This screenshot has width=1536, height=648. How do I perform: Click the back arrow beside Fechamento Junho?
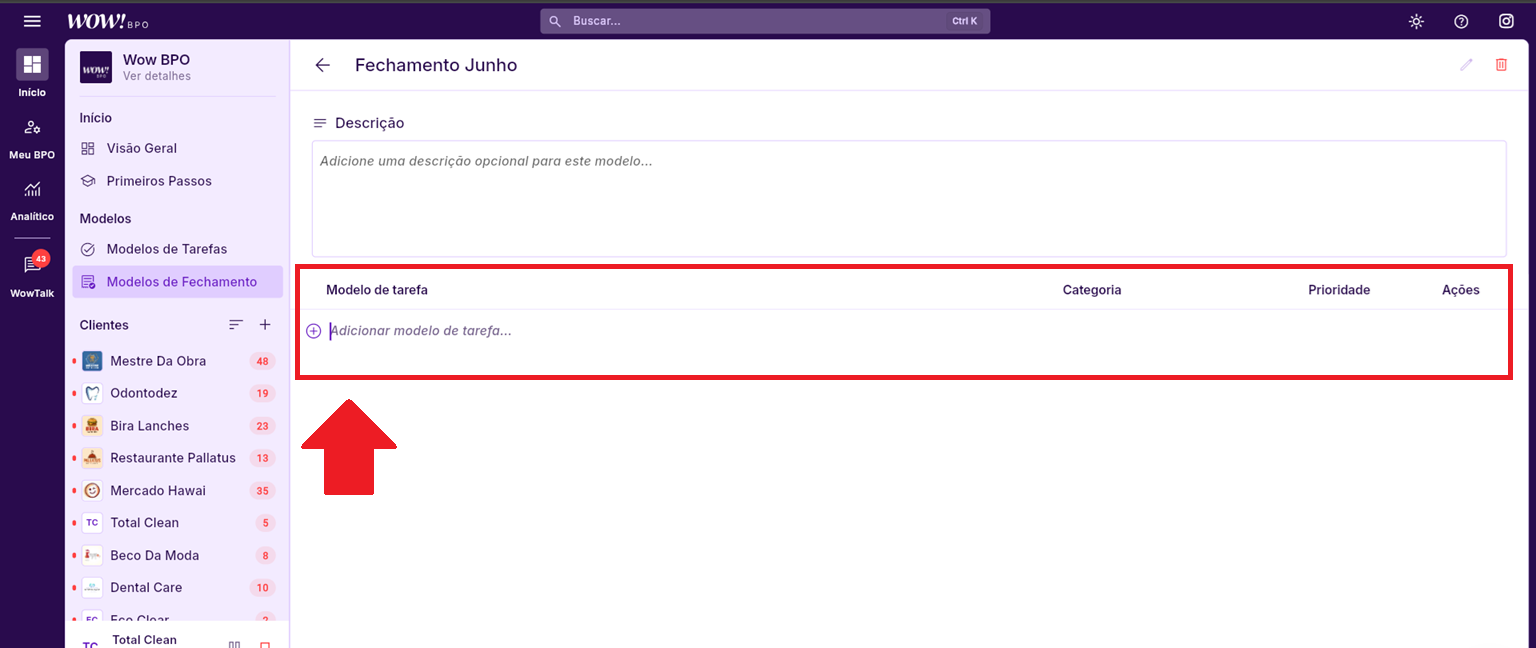pyautogui.click(x=322, y=65)
